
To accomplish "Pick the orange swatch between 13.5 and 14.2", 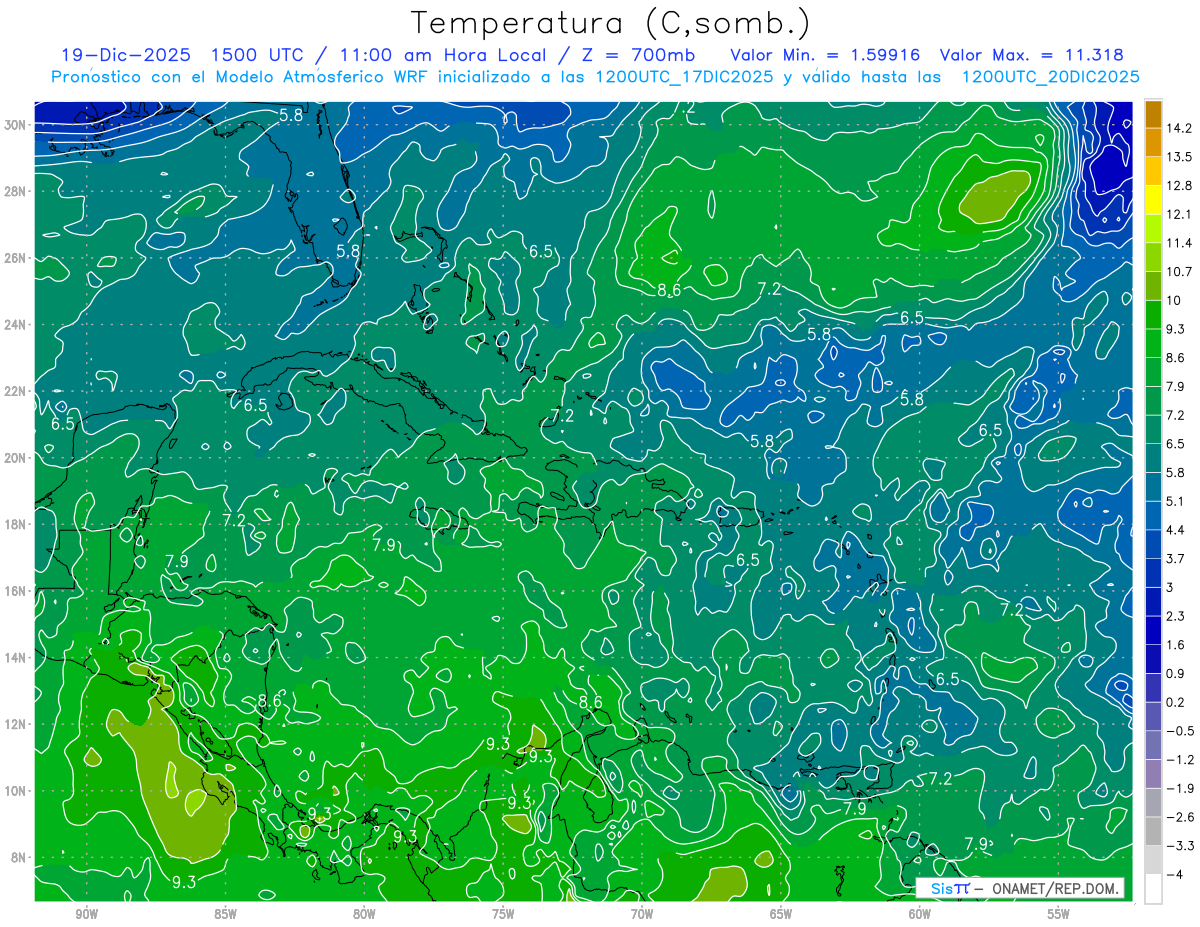I will [1153, 143].
